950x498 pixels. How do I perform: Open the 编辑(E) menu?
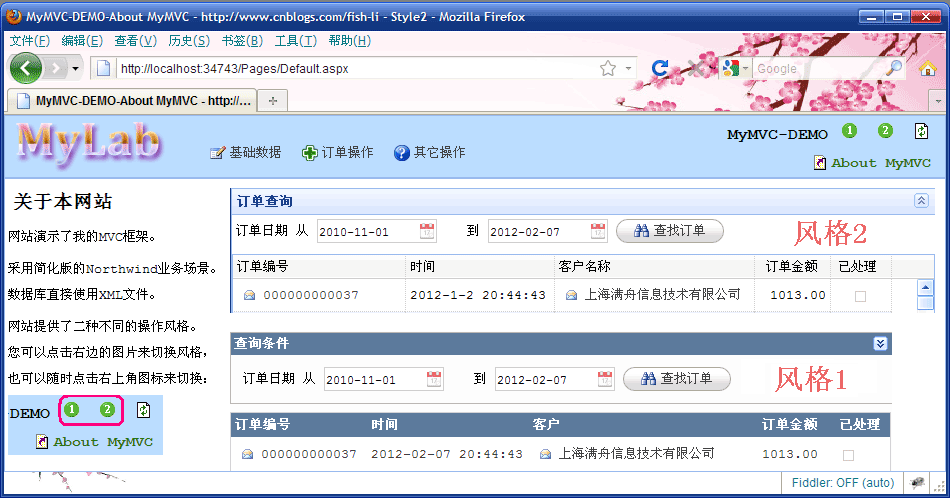pos(82,41)
